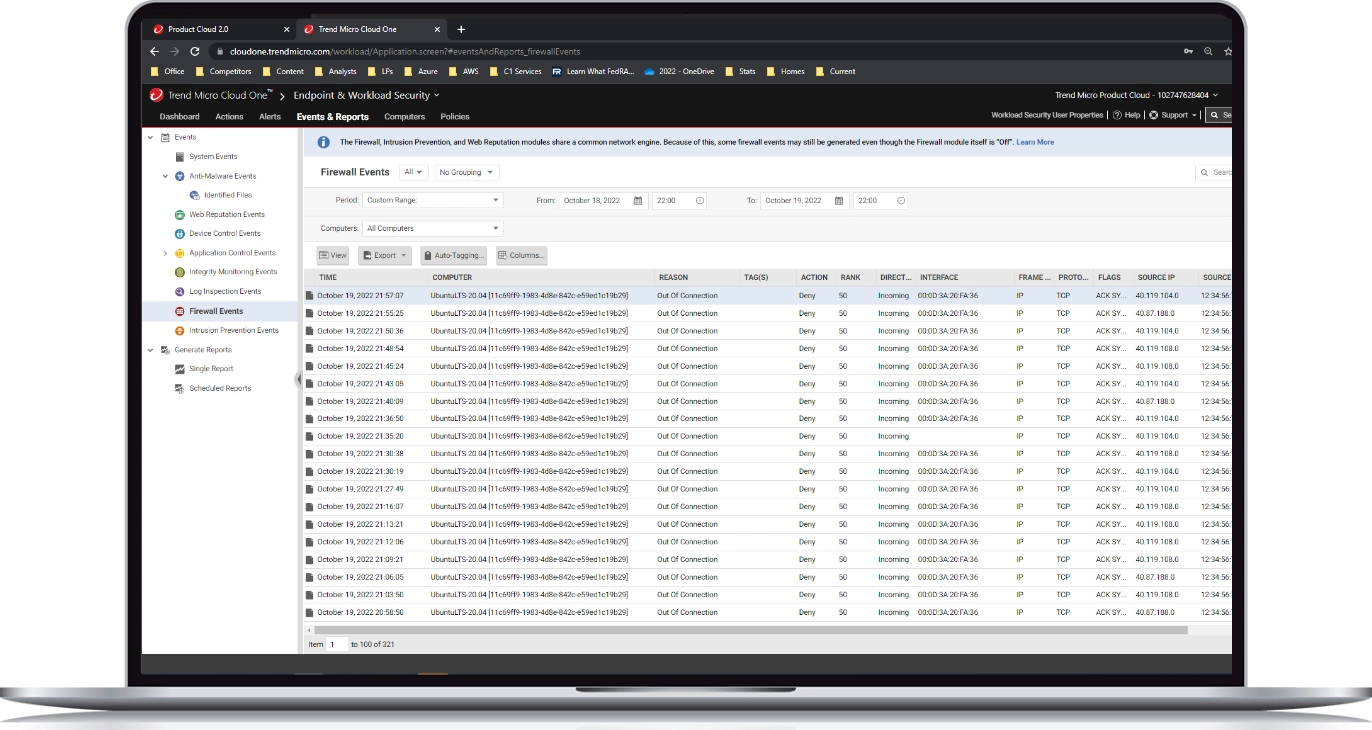This screenshot has width=1372, height=730.
Task: Open the From date calendar picker icon
Action: coord(638,201)
